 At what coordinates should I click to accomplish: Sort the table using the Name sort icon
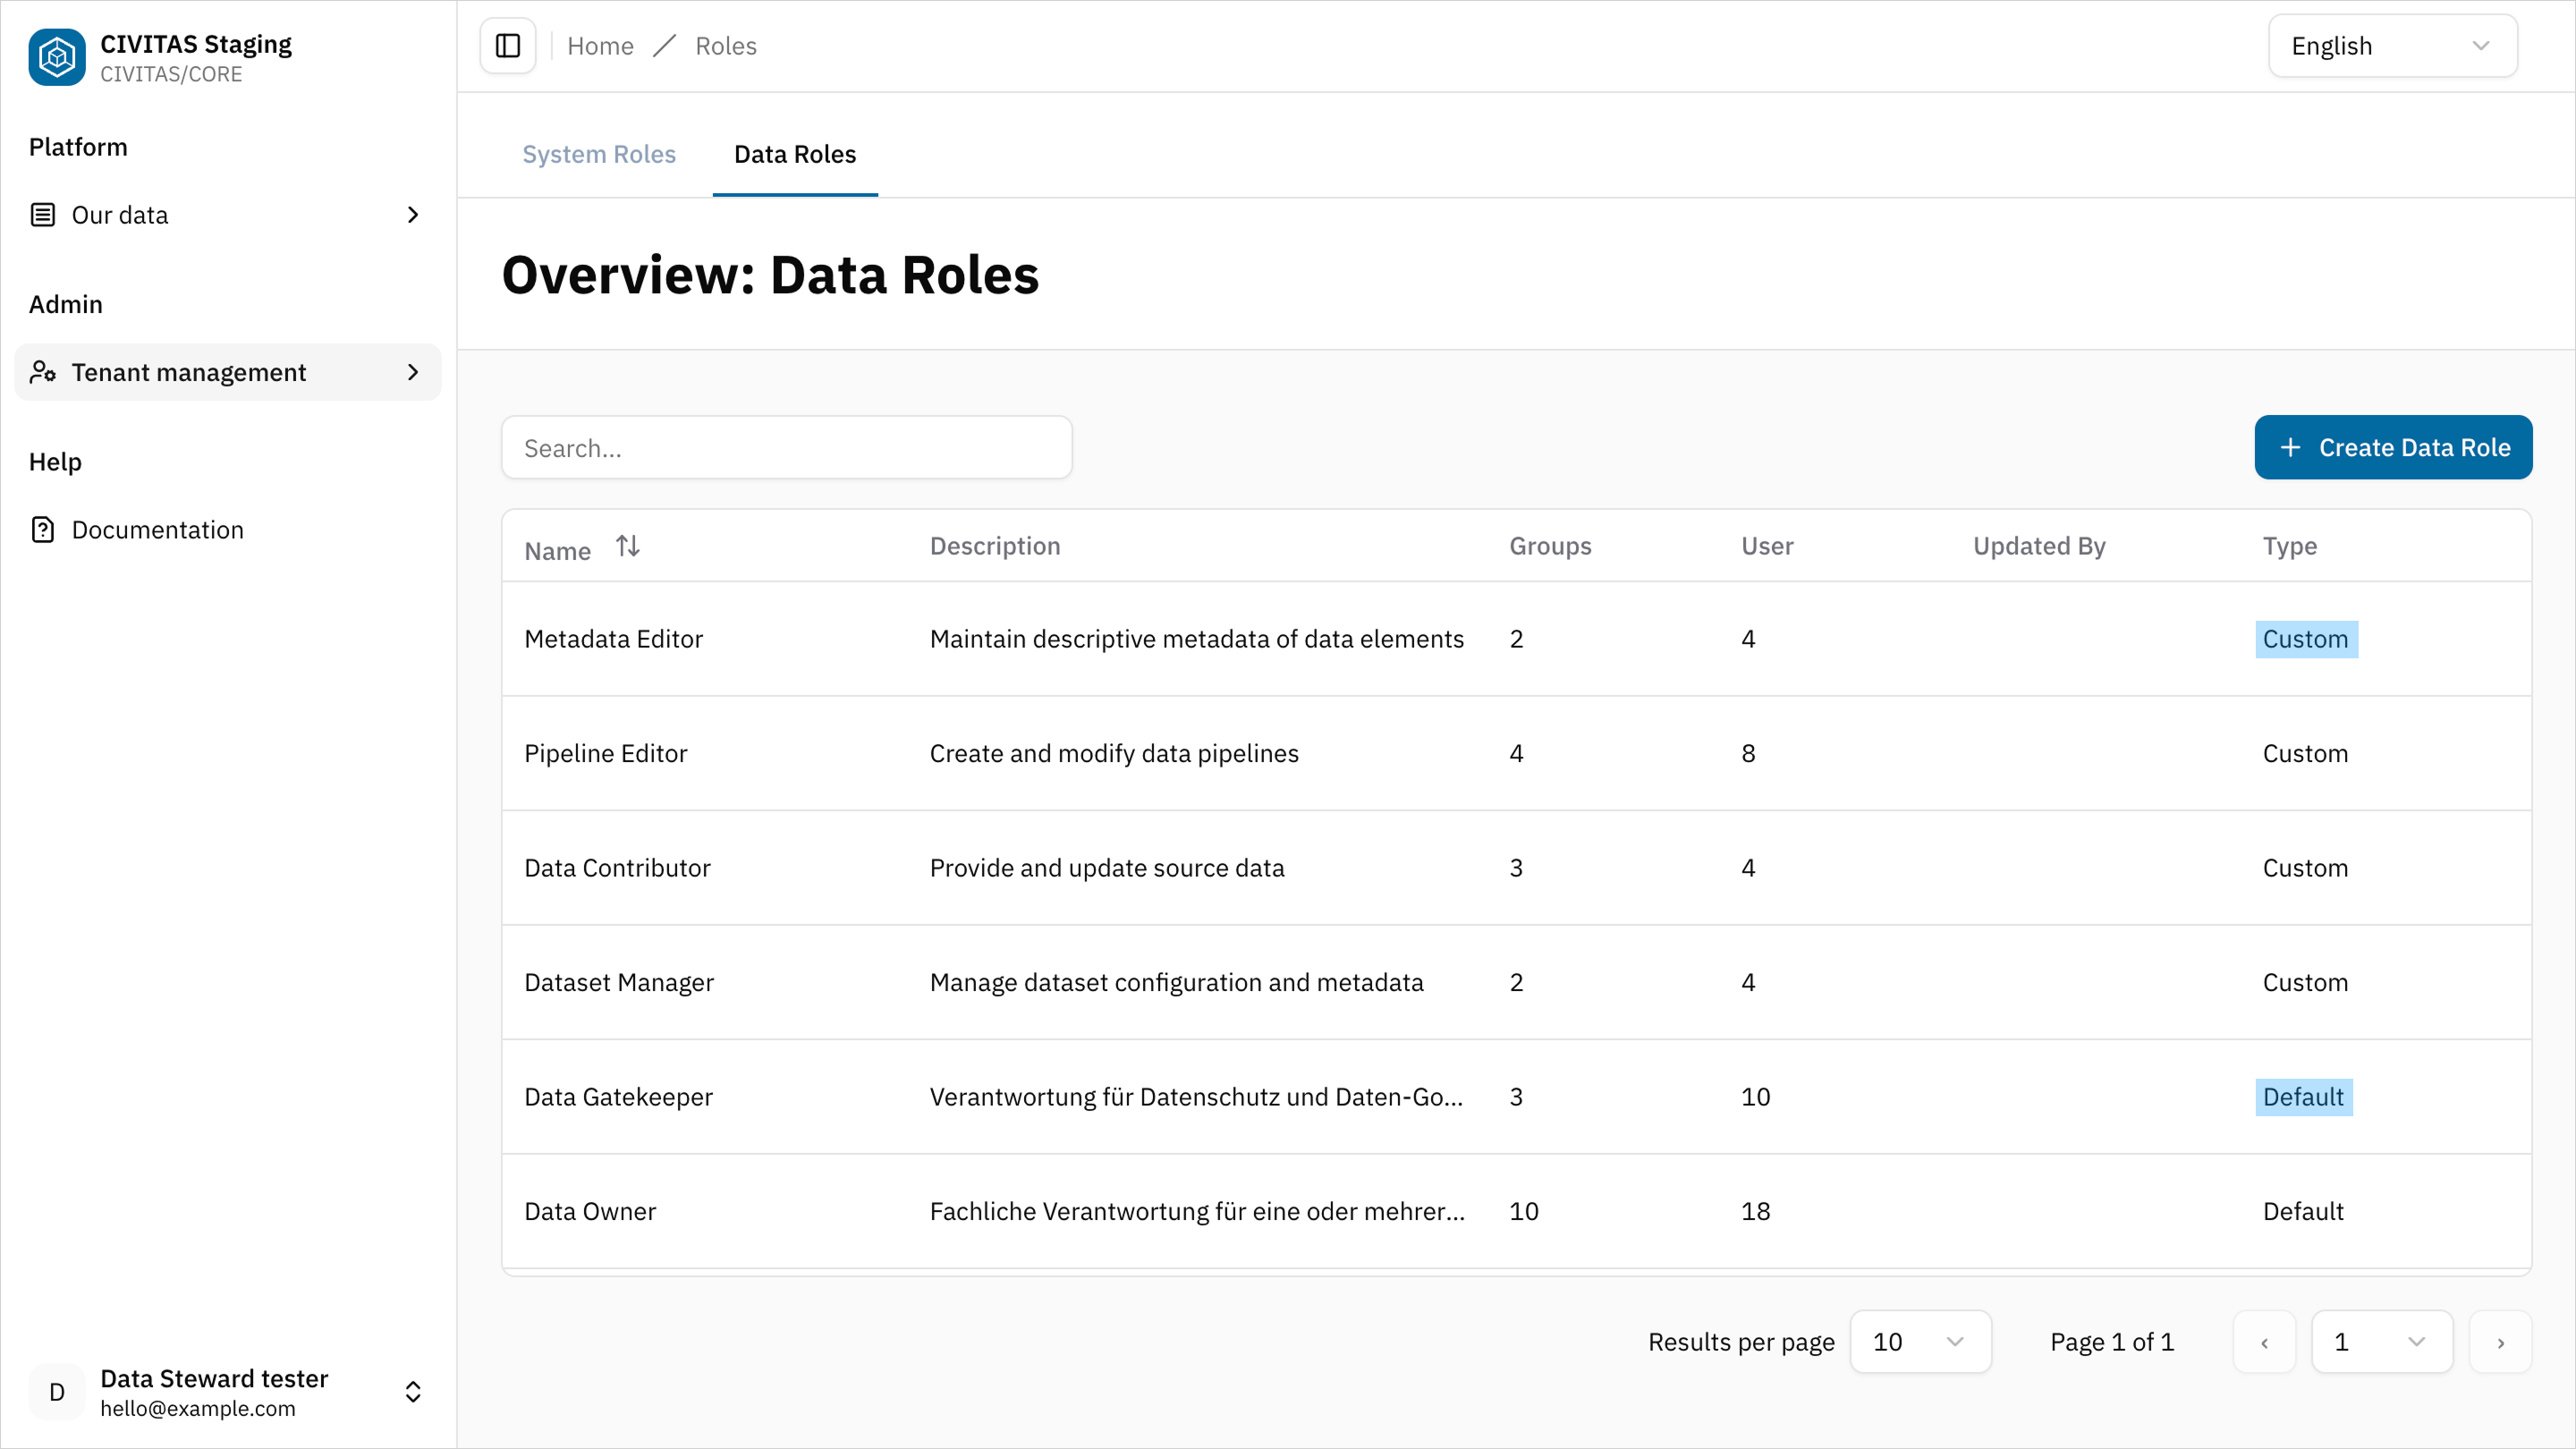[x=628, y=546]
